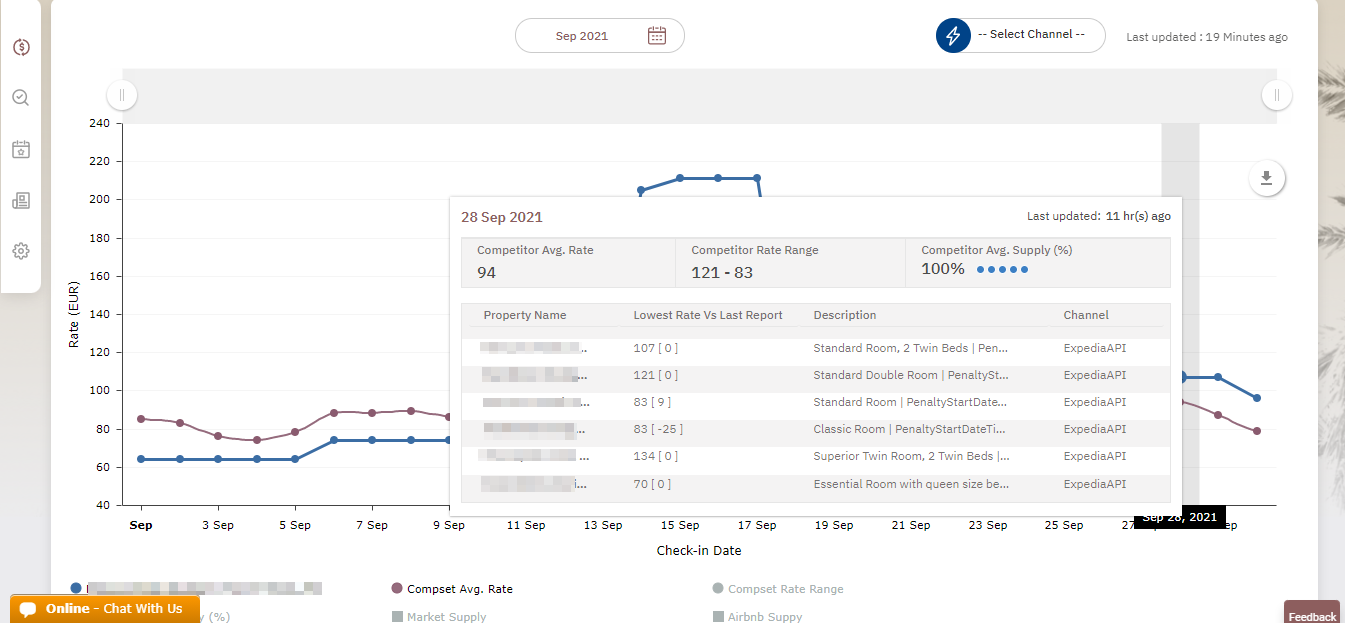1345x623 pixels.
Task: Click the left range slider handle
Action: click(122, 96)
